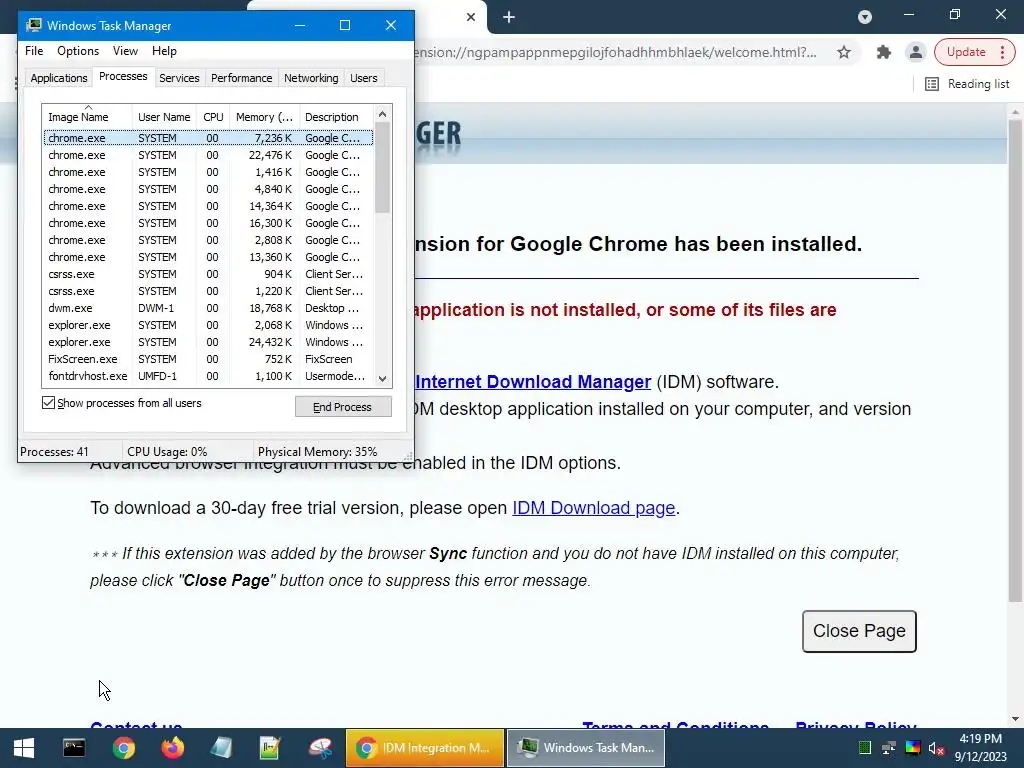1024x768 pixels.
Task: Open Google Chrome pinned taskbar icon
Action: pos(123,748)
